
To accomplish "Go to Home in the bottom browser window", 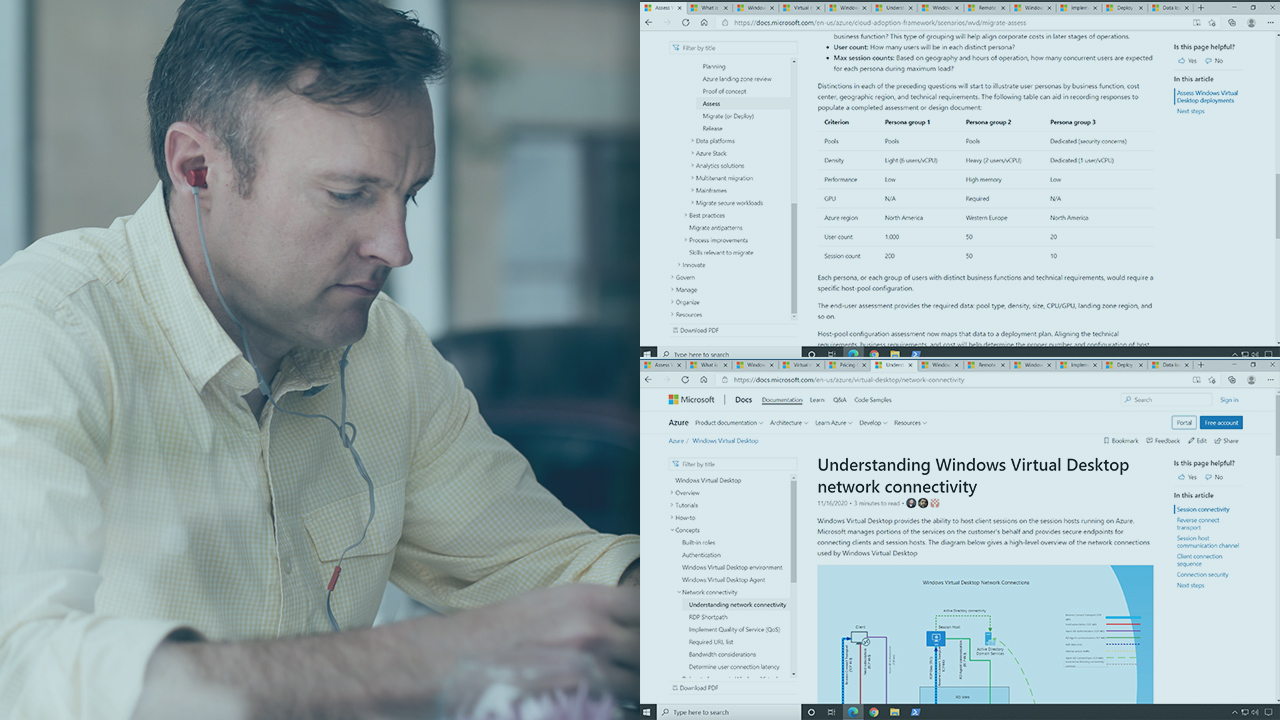I will point(704,380).
